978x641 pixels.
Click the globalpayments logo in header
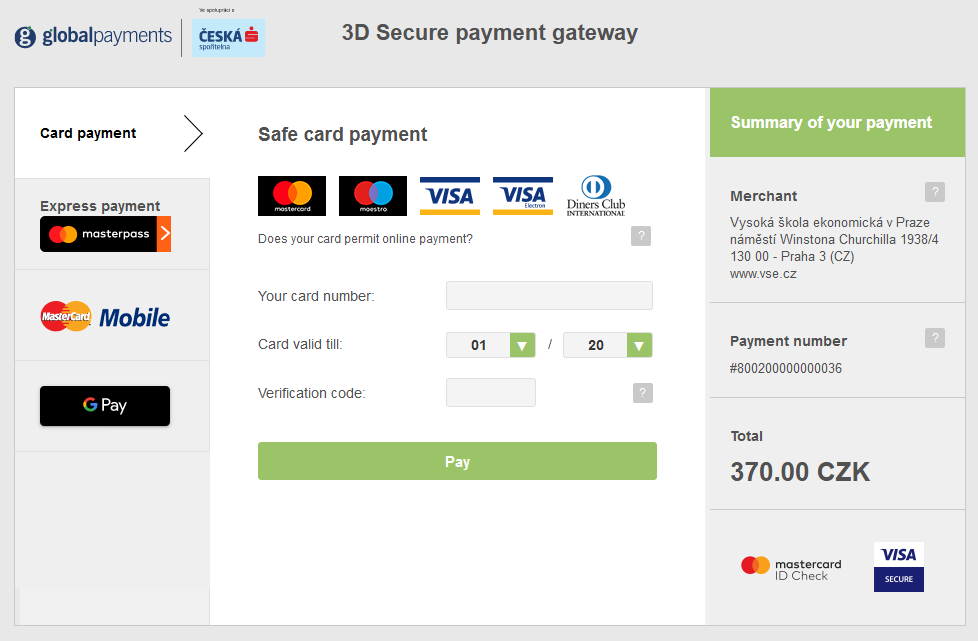coord(93,36)
